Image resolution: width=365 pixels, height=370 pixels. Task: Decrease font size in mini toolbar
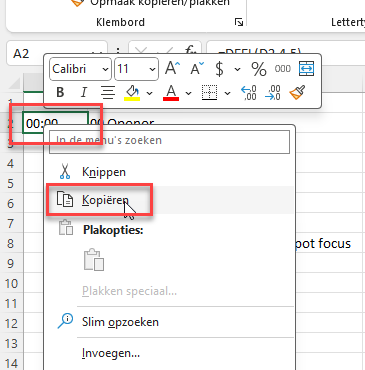click(x=197, y=69)
